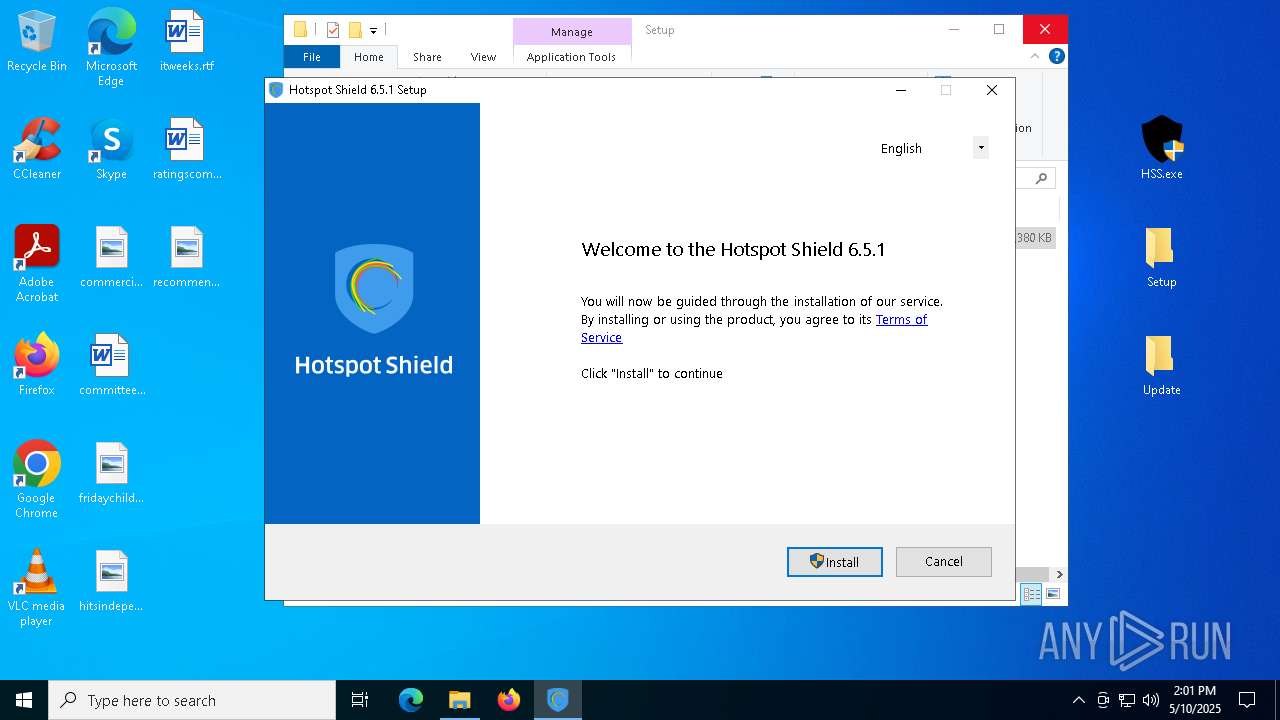This screenshot has width=1280, height=720.
Task: Close the Hotspot Shield Setup dialog
Action: pyautogui.click(x=992, y=90)
